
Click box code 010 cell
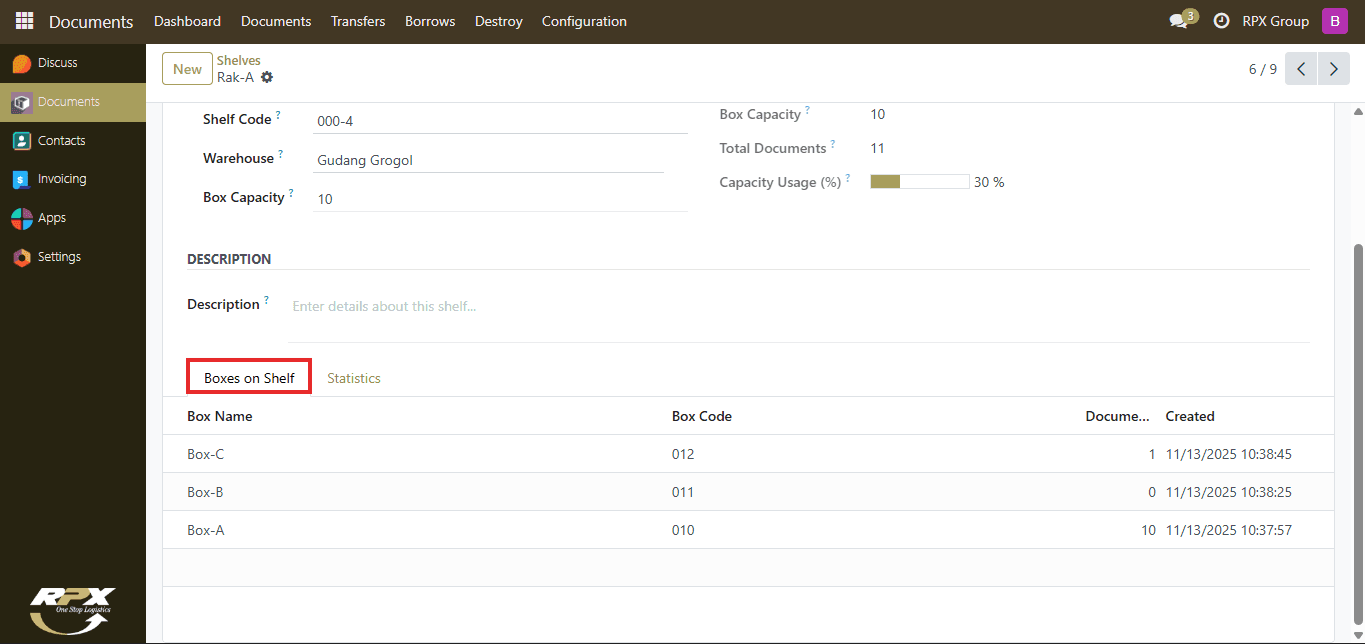click(x=683, y=530)
